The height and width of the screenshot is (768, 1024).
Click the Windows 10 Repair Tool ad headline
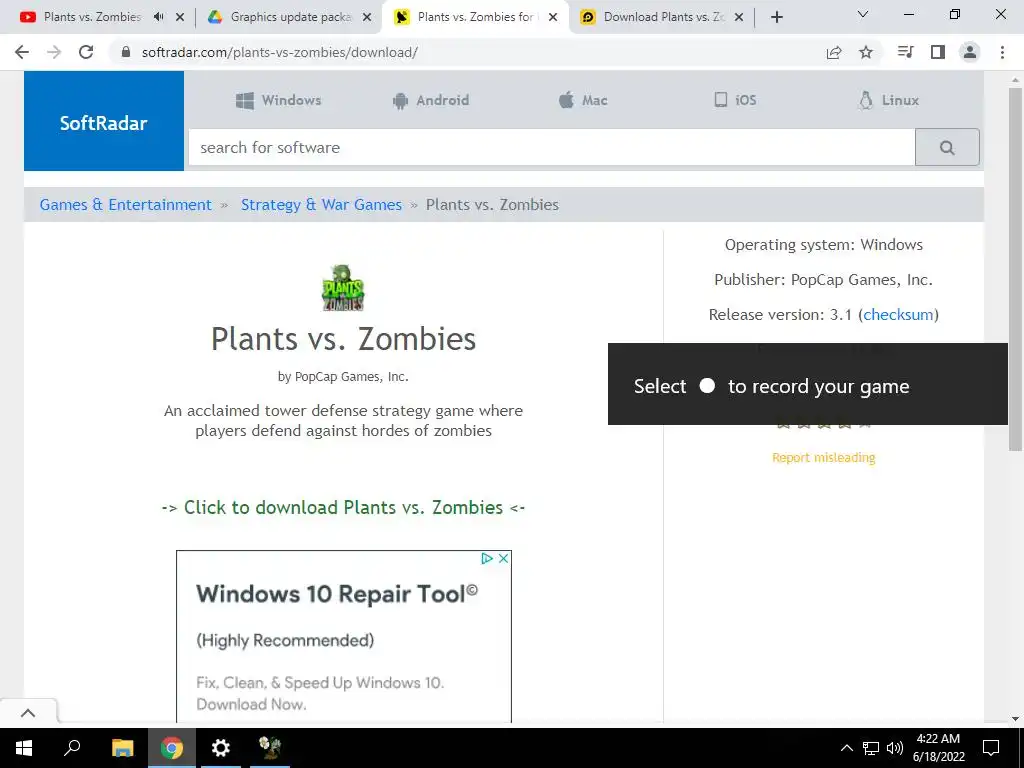click(337, 594)
